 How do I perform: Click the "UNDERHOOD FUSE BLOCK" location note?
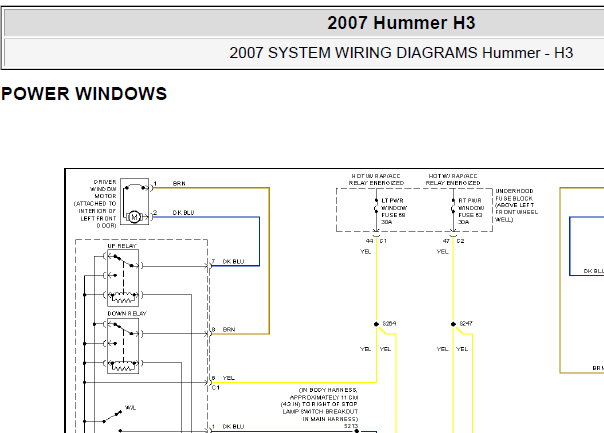pyautogui.click(x=517, y=205)
